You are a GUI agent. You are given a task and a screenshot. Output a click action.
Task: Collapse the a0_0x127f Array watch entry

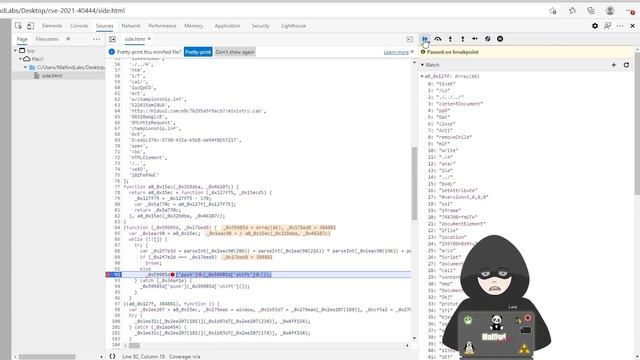422,76
